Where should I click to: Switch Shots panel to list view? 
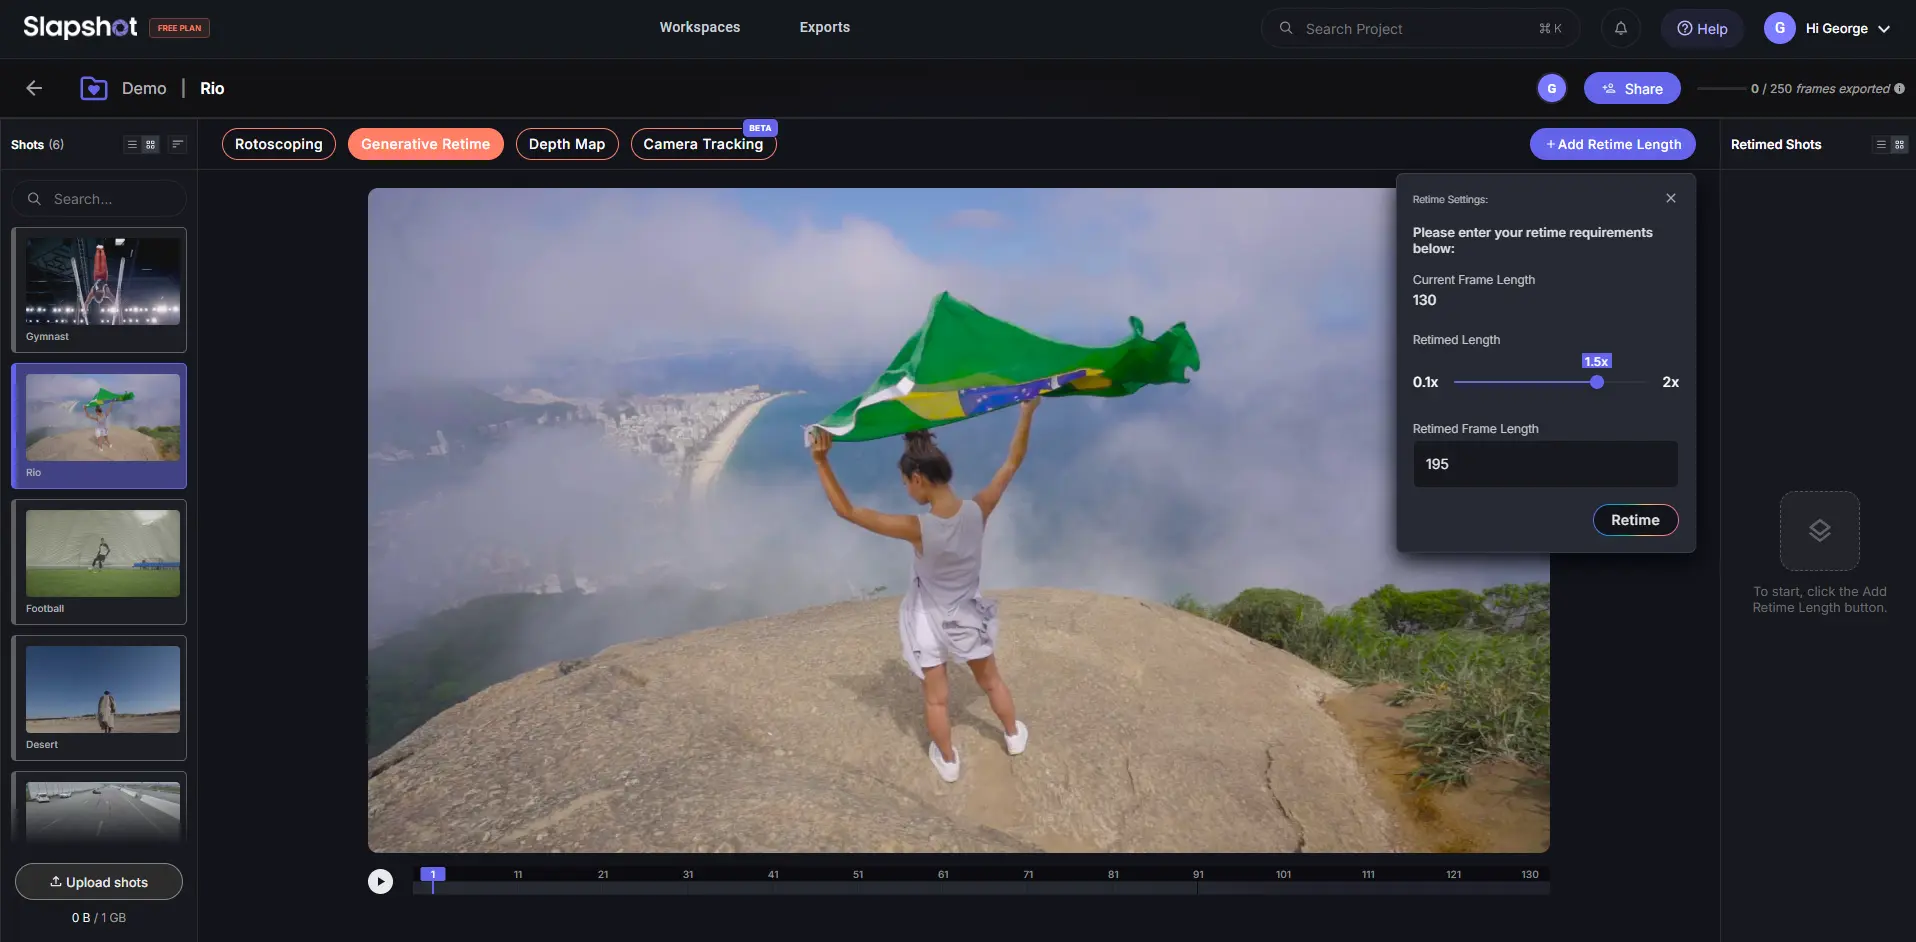pos(131,144)
